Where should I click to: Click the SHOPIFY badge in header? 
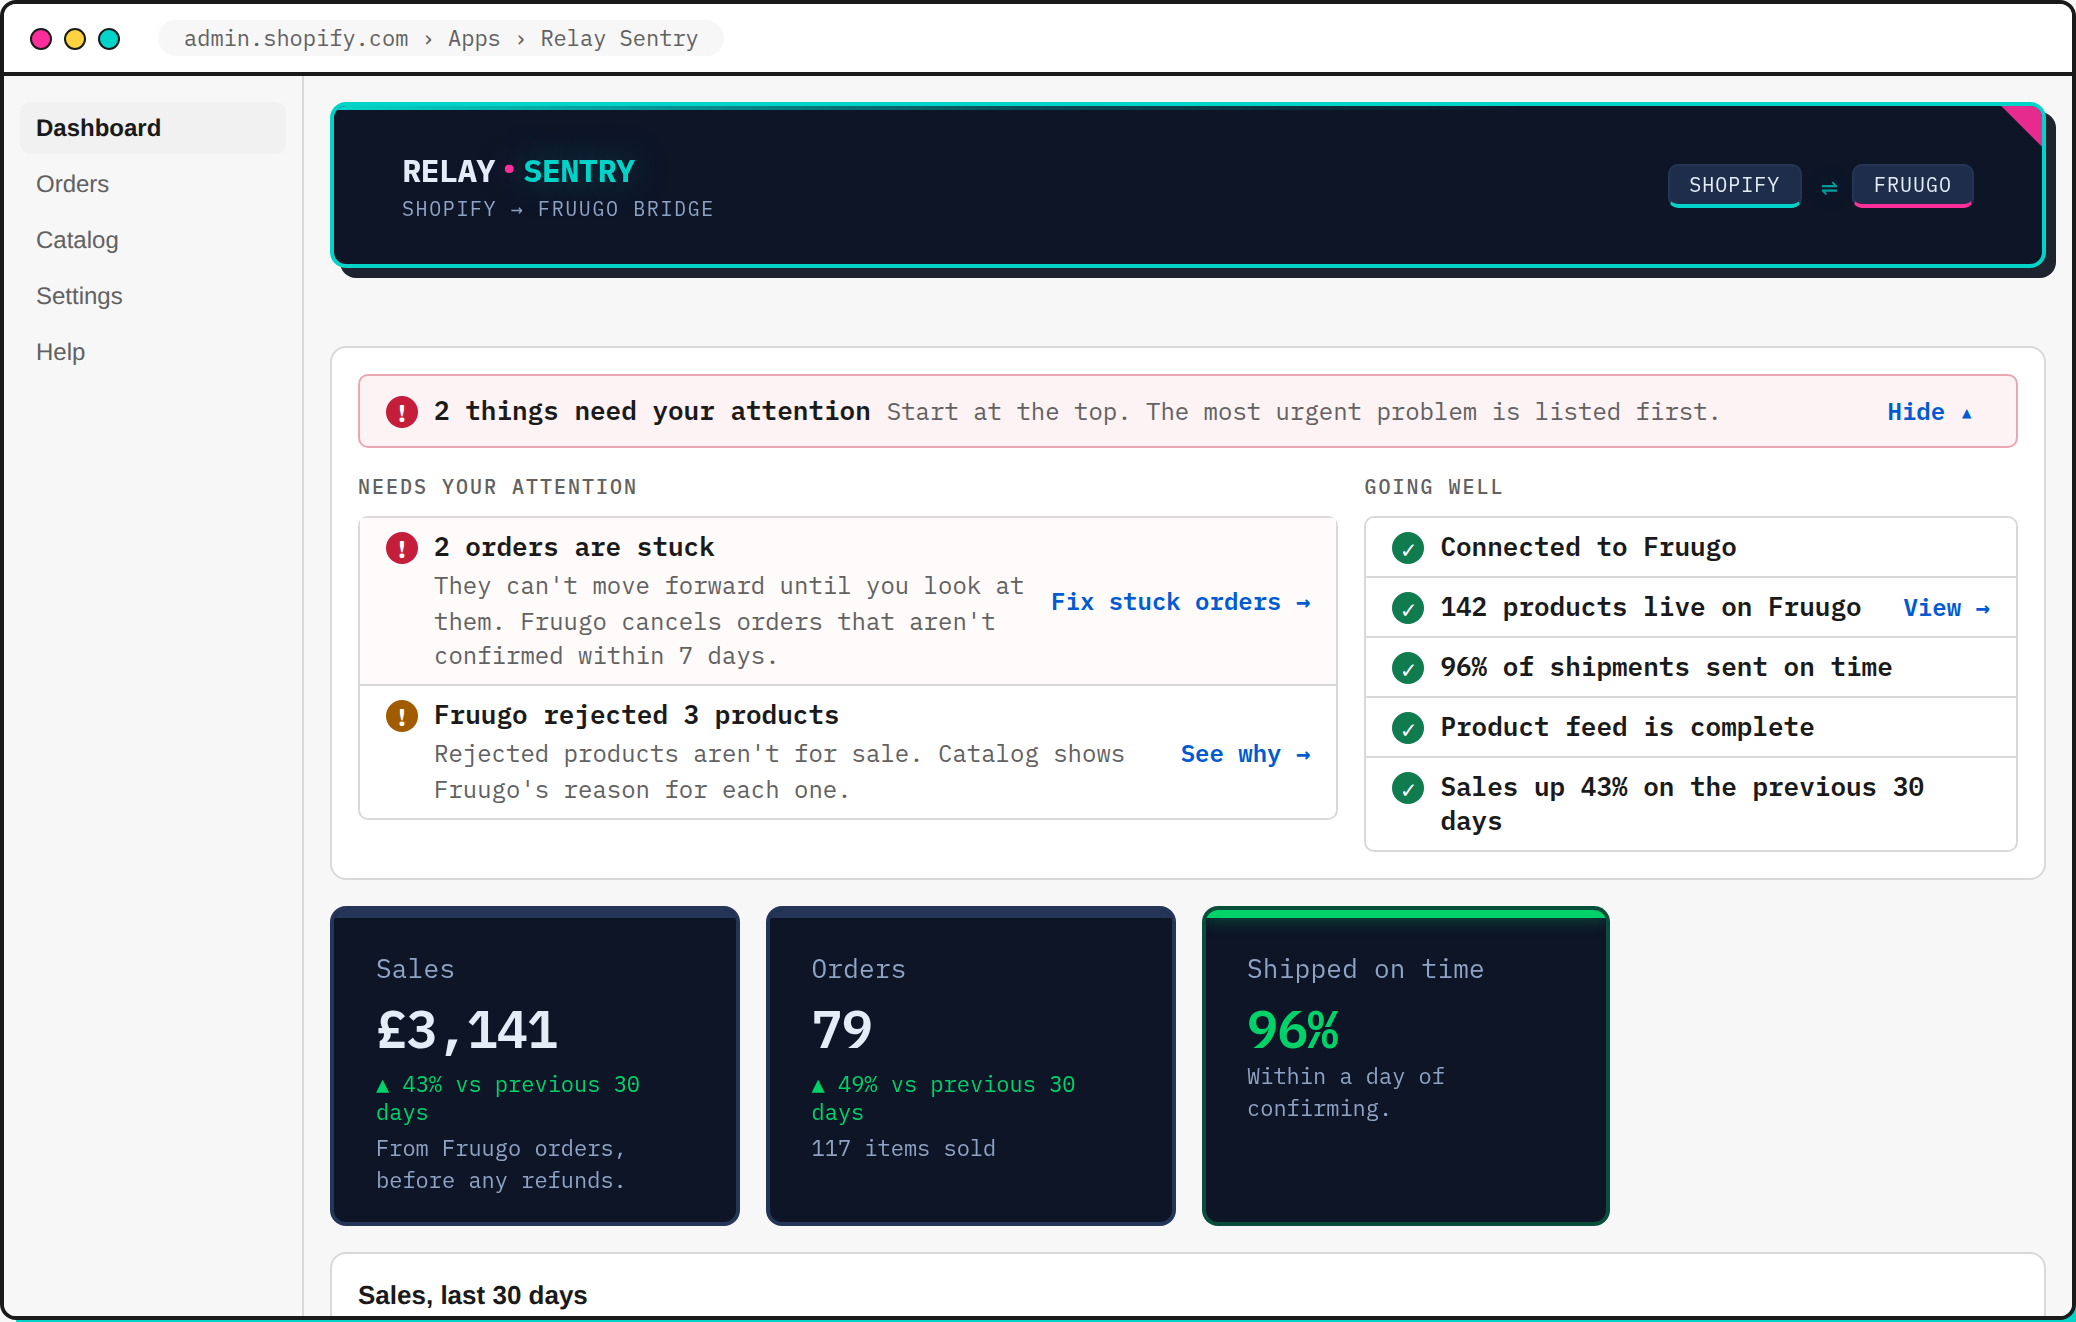tap(1734, 185)
